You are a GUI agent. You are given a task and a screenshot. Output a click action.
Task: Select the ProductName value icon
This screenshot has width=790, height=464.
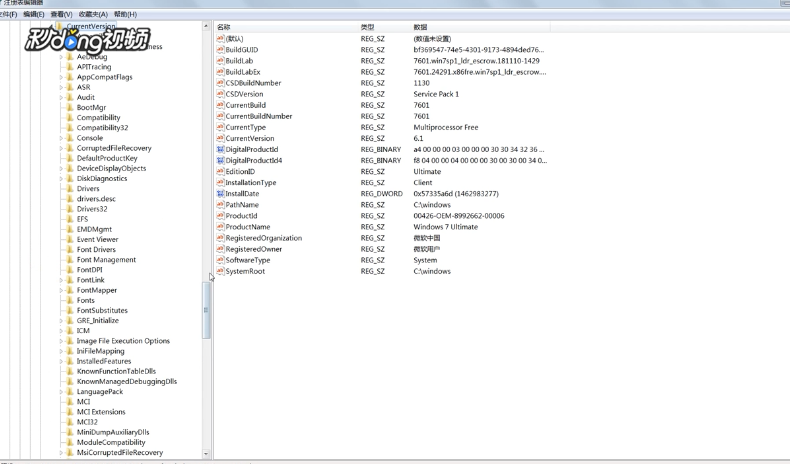(x=220, y=227)
